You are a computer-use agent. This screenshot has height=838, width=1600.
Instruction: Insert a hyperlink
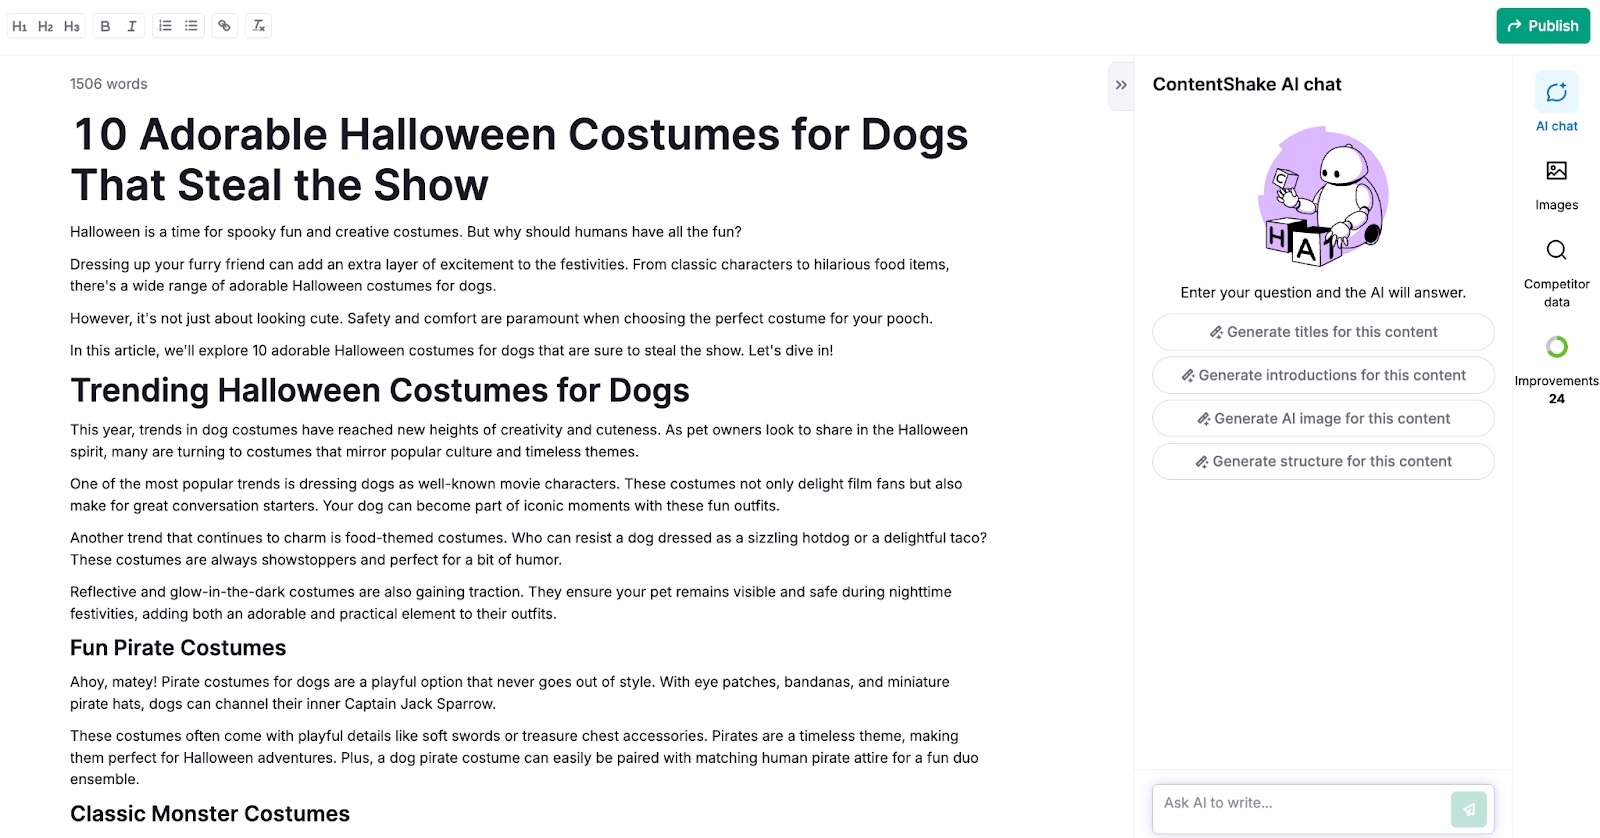tap(225, 26)
